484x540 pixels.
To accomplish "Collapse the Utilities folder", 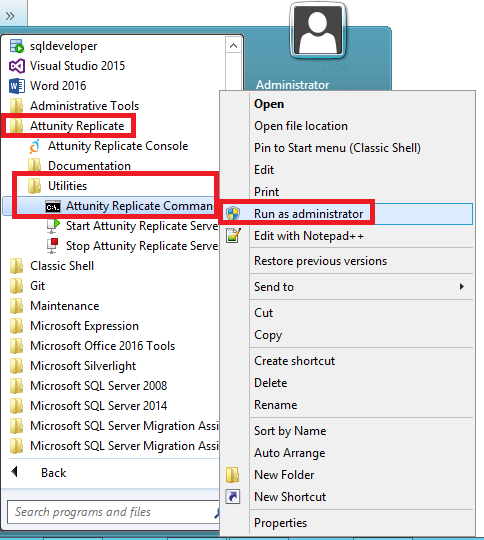I will tap(67, 186).
